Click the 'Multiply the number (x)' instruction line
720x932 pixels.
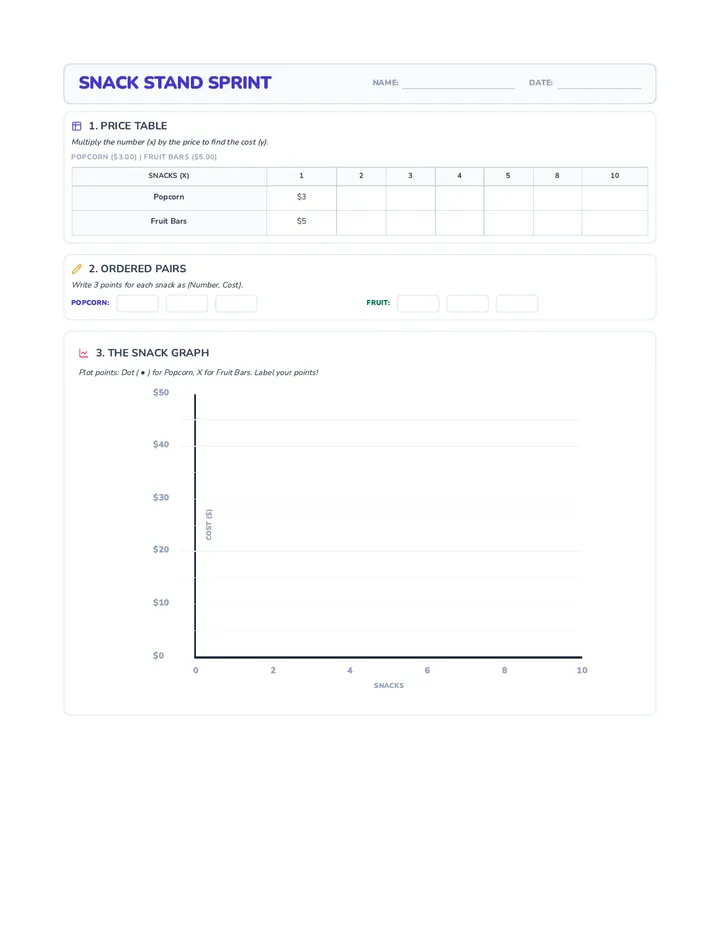click(170, 142)
